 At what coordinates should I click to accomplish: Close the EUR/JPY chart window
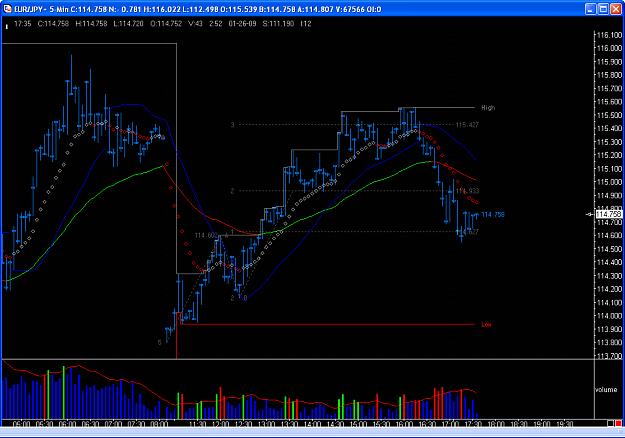(616, 9)
